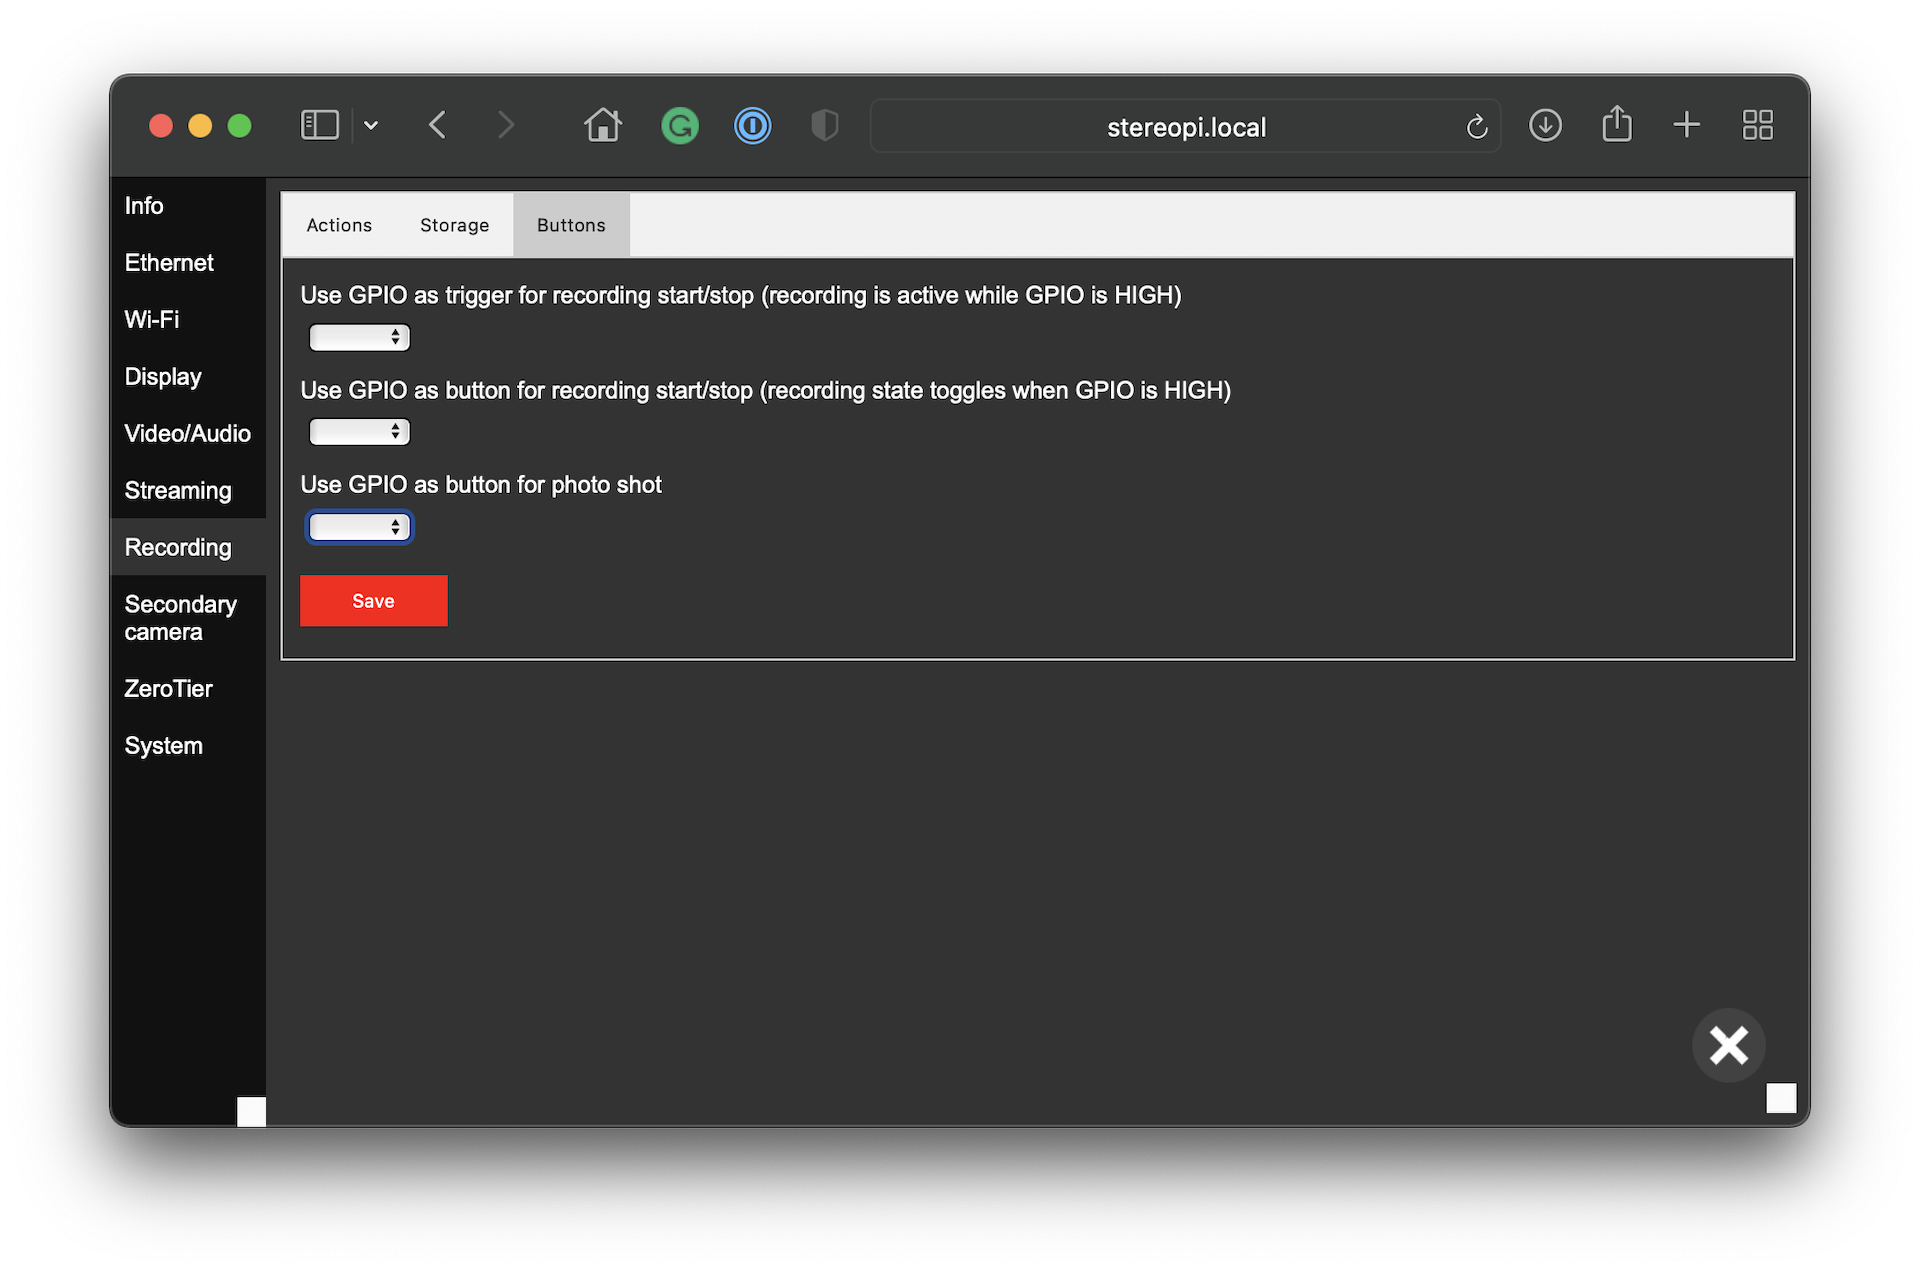
Task: Open the Streaming settings section
Action: click(x=178, y=490)
